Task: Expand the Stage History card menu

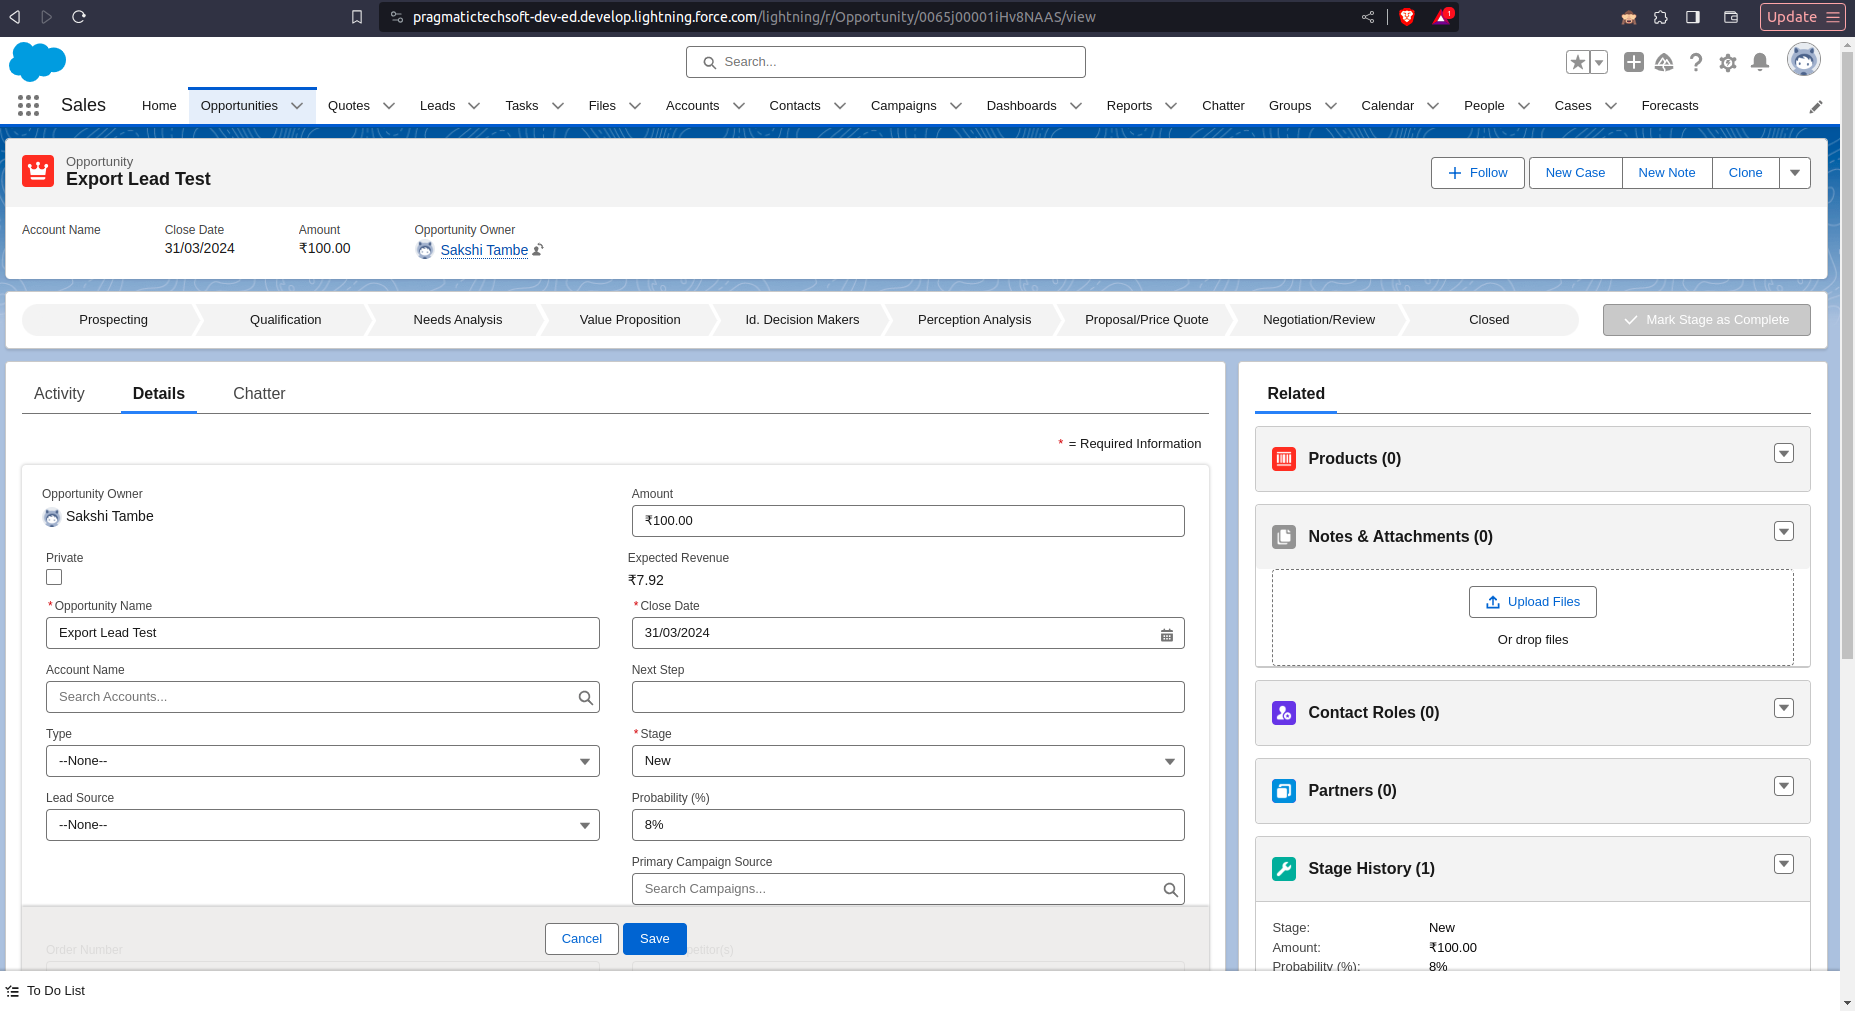Action: click(x=1784, y=864)
